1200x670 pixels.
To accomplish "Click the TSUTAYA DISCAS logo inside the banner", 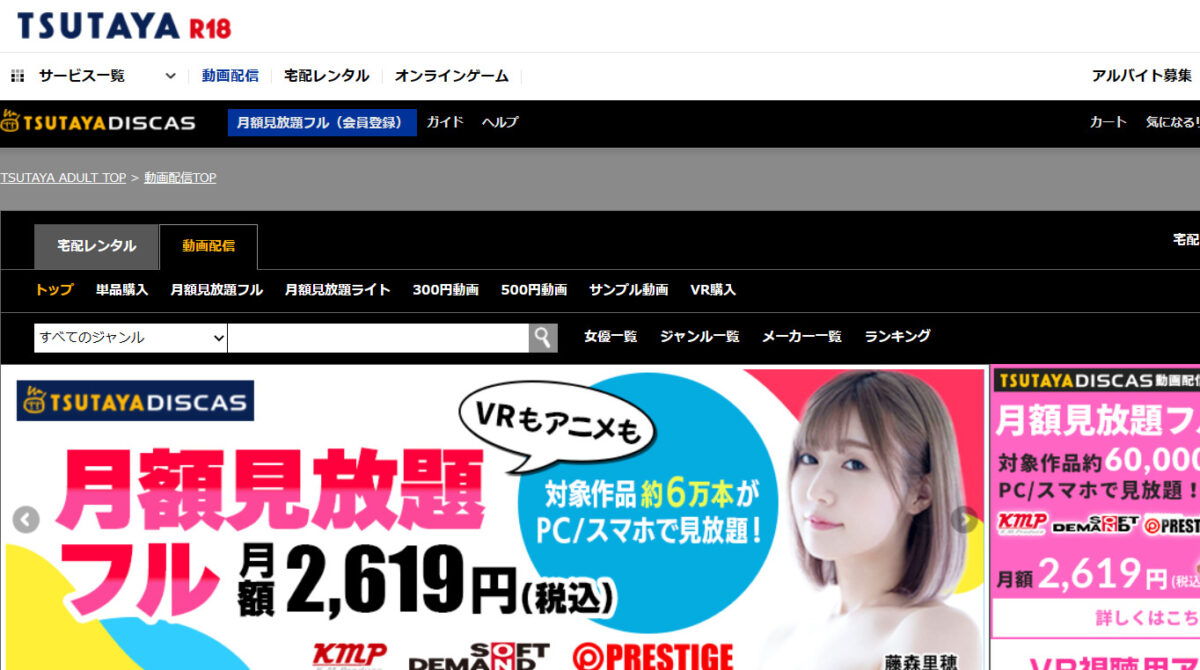I will [x=135, y=401].
